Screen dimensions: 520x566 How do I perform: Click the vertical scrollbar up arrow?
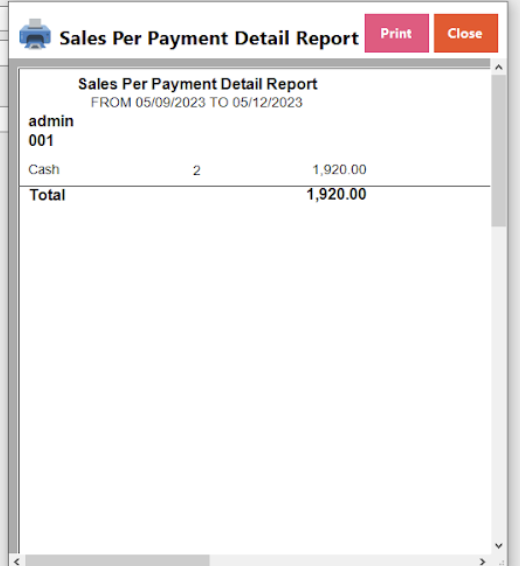(x=499, y=67)
